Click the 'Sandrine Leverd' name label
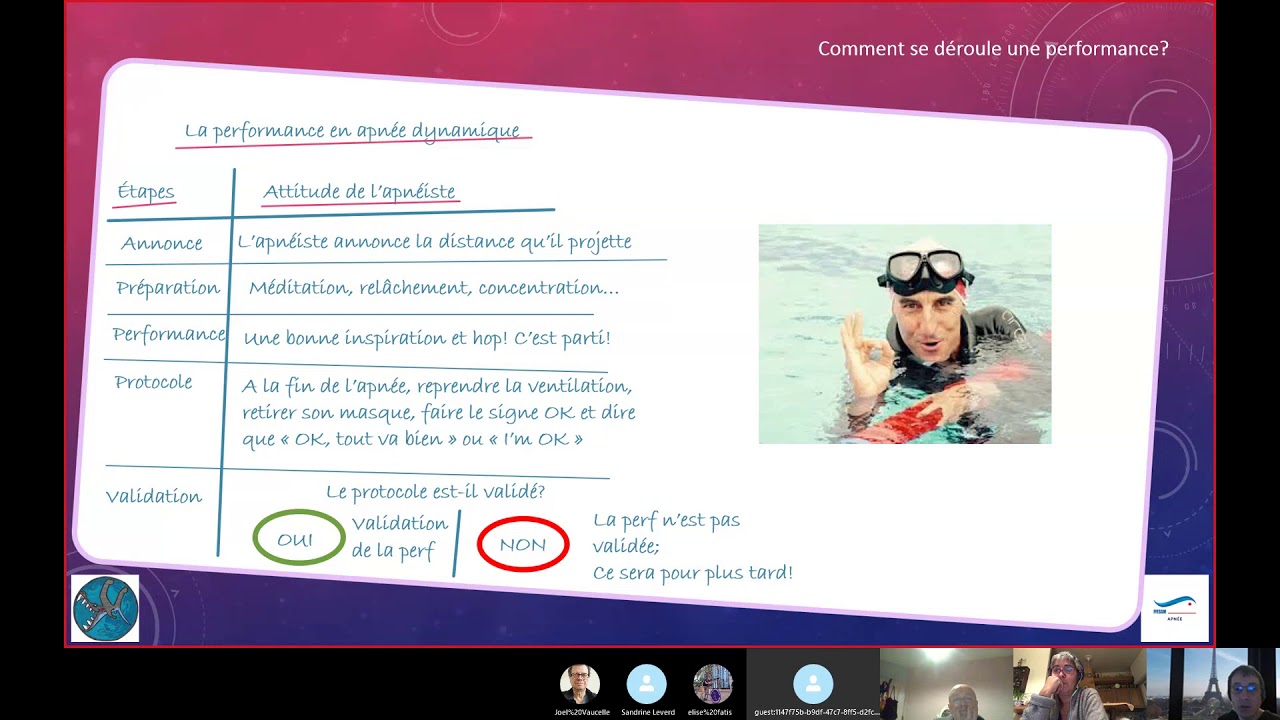 (x=646, y=712)
